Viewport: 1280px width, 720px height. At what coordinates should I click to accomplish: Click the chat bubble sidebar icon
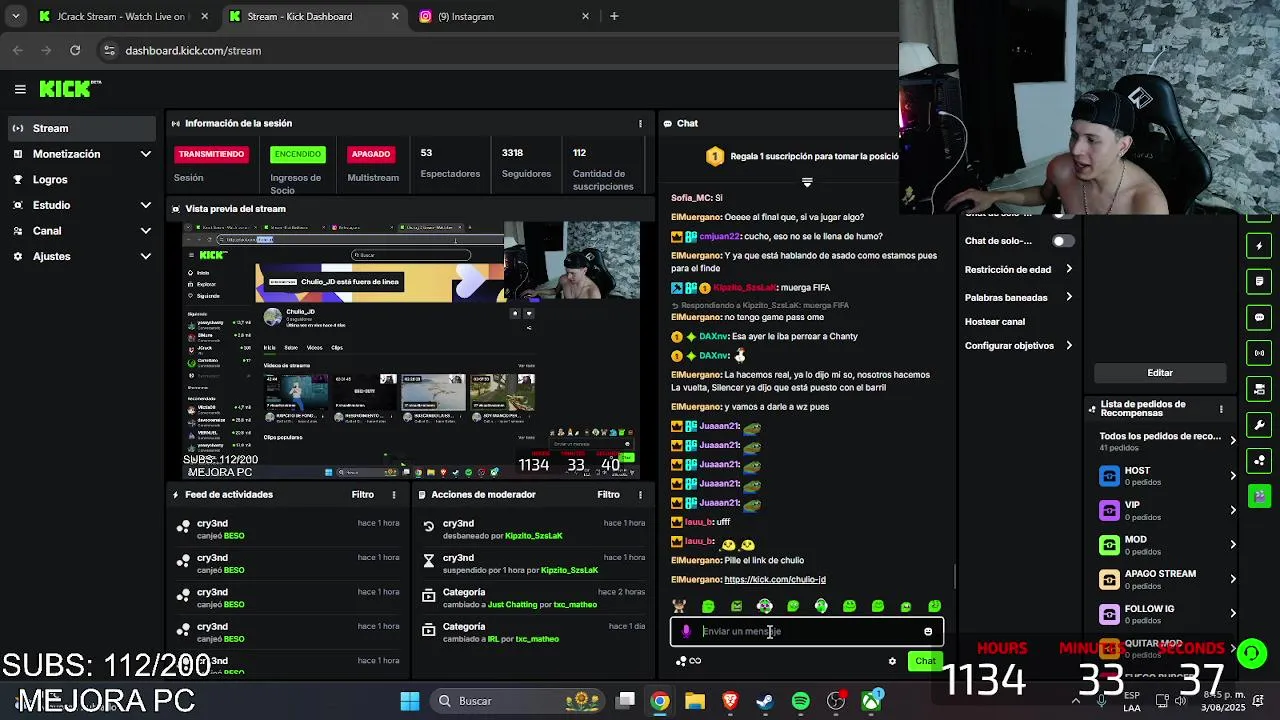tap(1260, 317)
